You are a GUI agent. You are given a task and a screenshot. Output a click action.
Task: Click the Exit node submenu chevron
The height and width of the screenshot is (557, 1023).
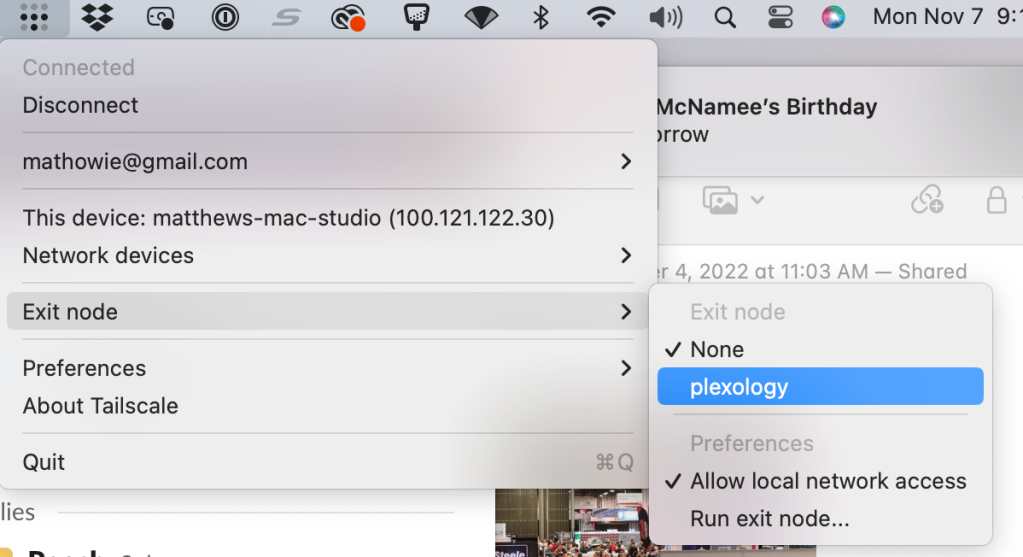pyautogui.click(x=626, y=312)
